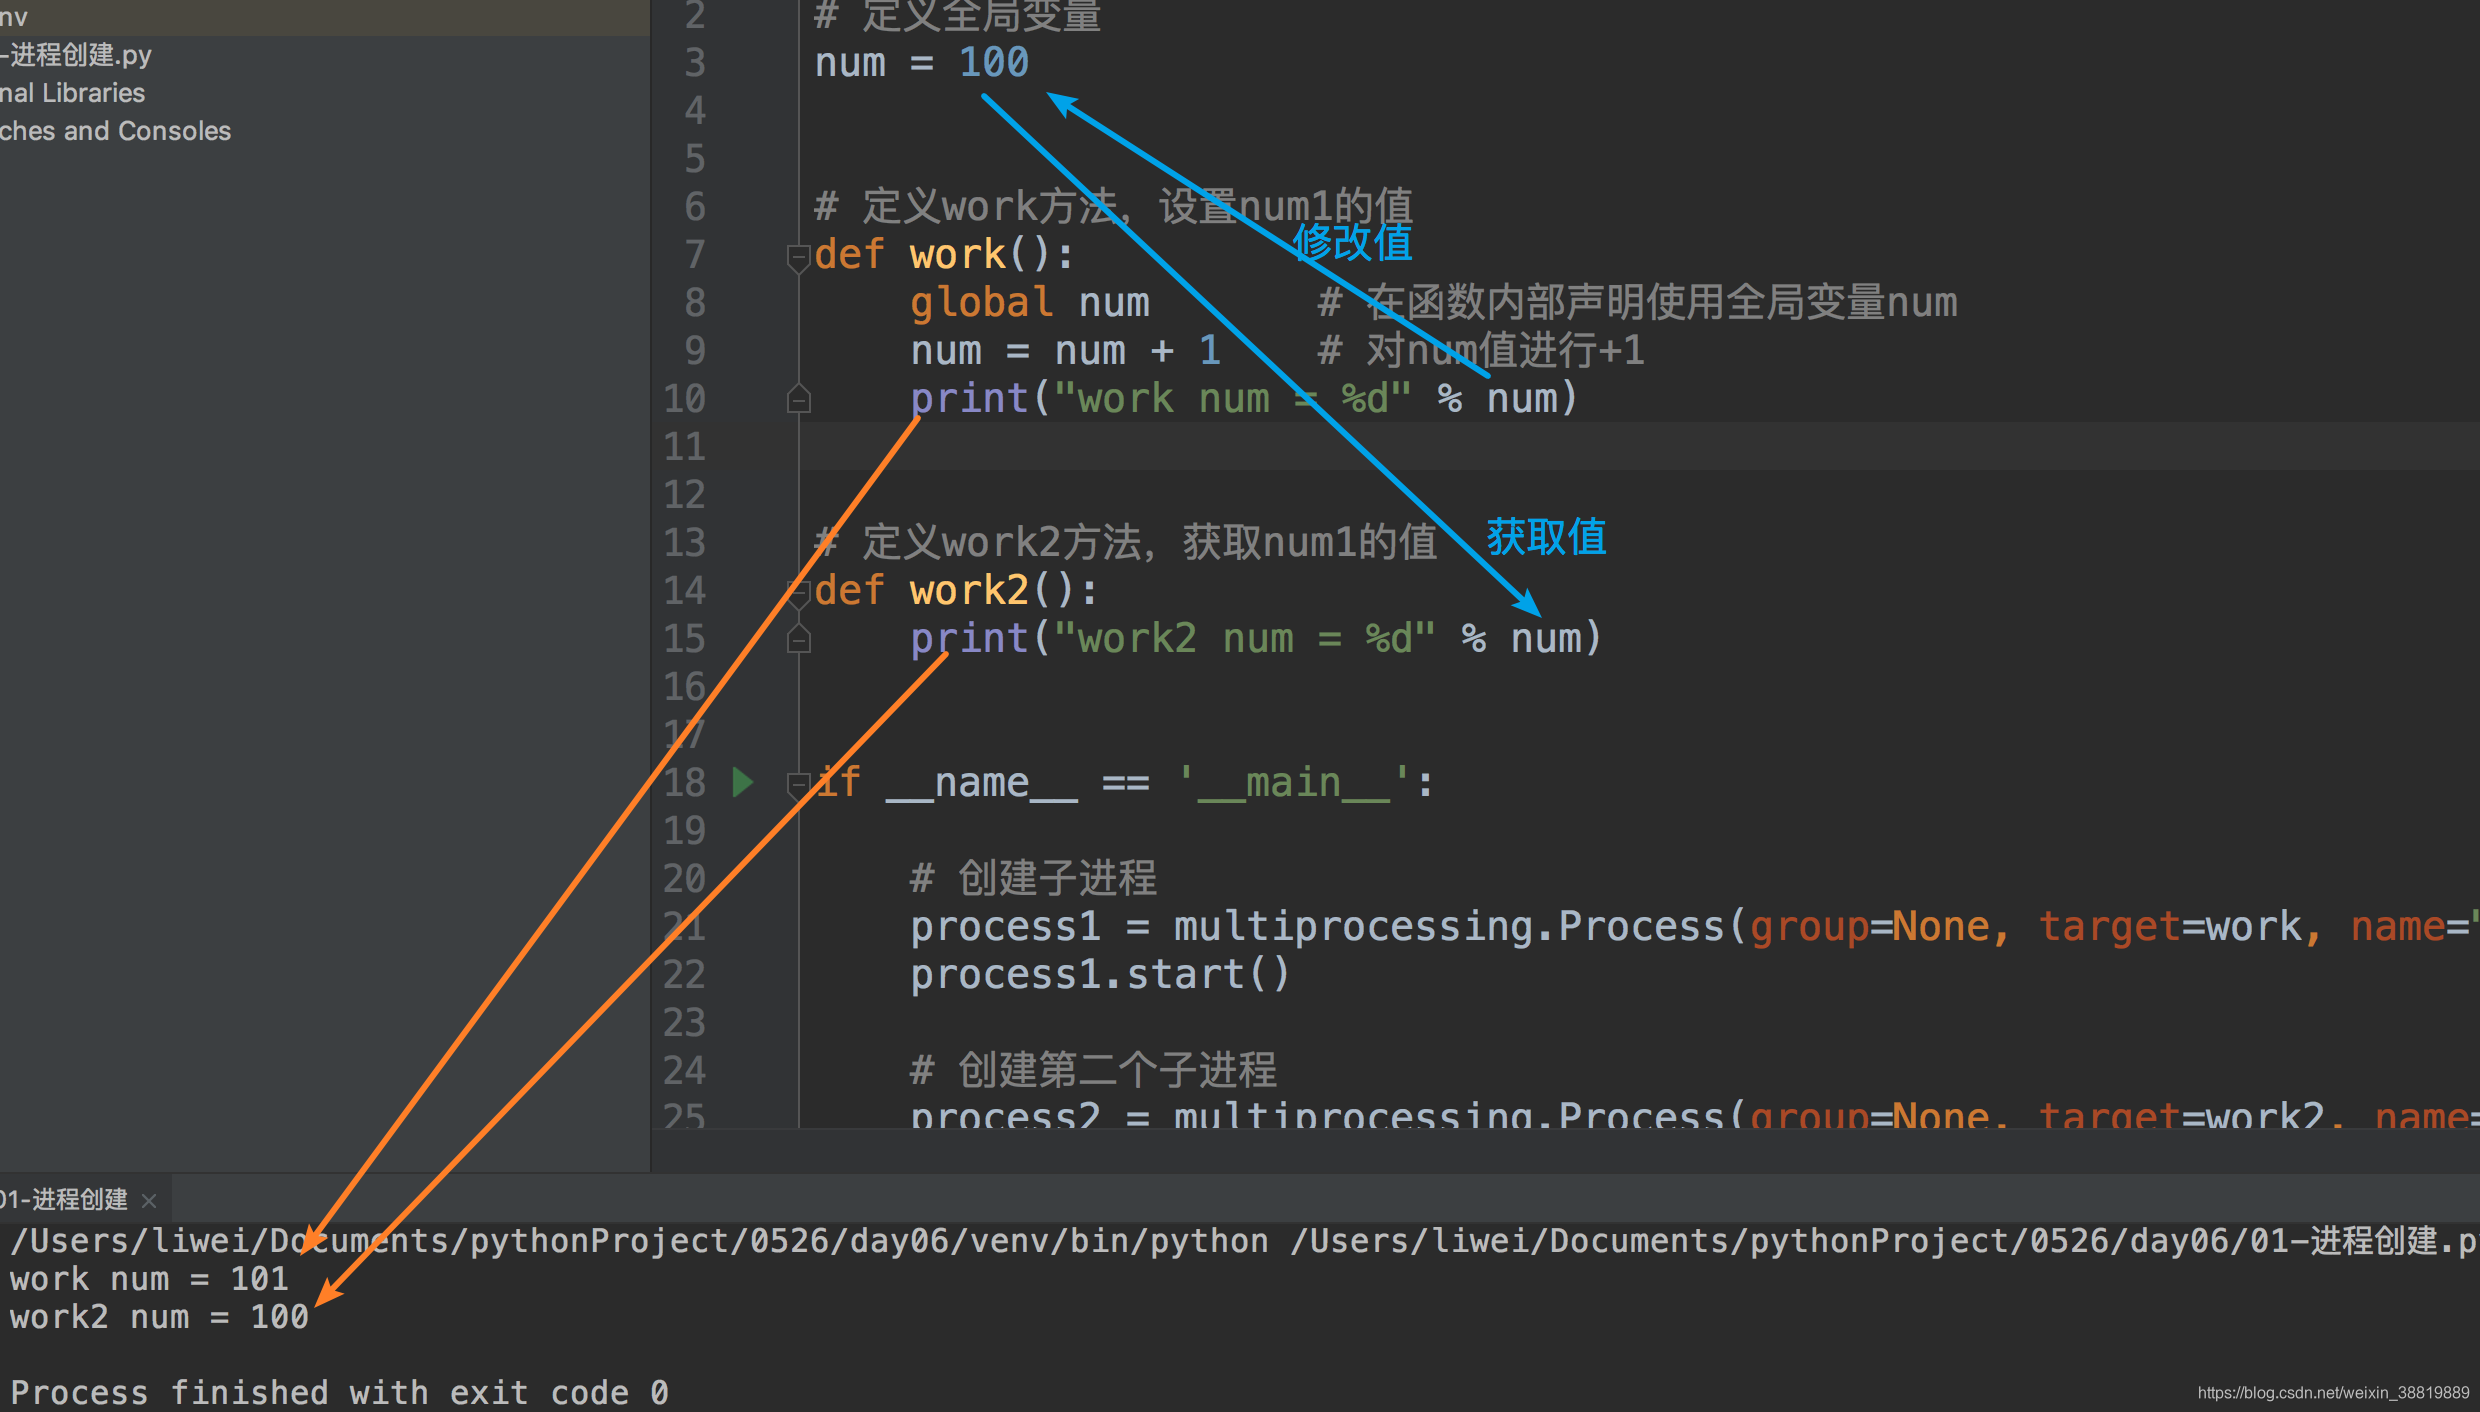Collapse the work() function with its fold arrow
This screenshot has height=1412, width=2480.
798,258
